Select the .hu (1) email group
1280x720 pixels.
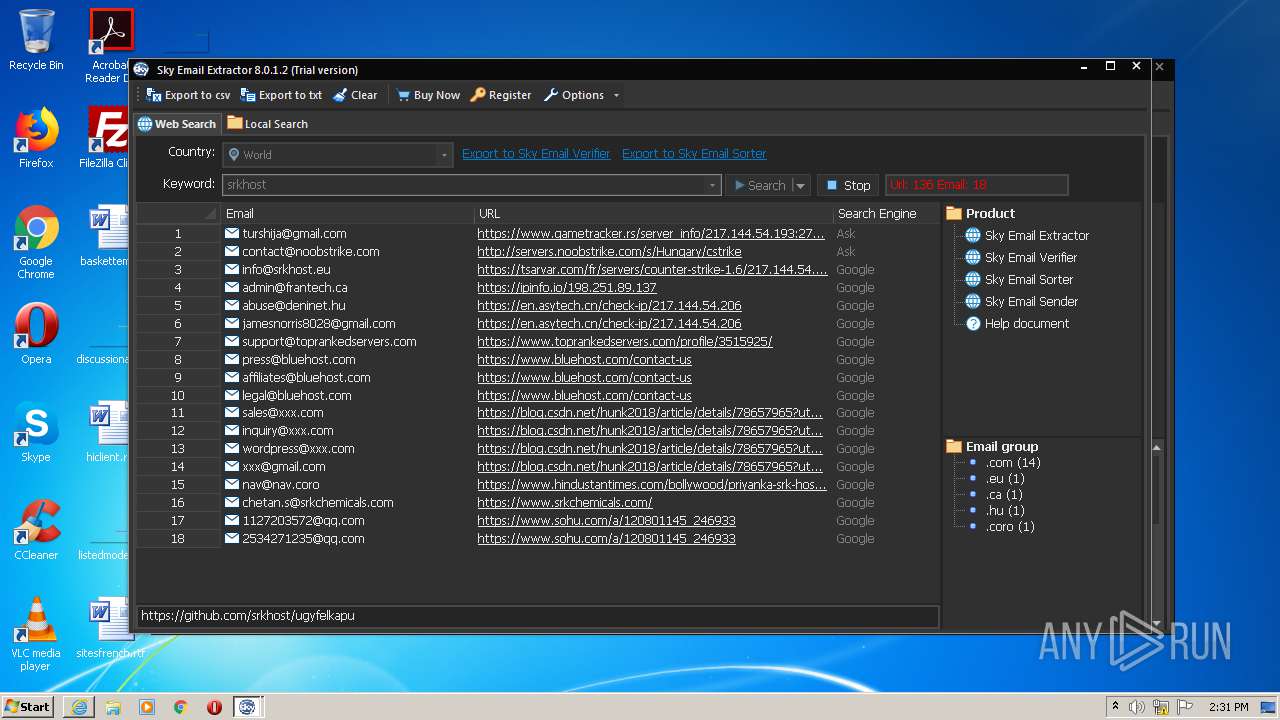[x=1005, y=511]
